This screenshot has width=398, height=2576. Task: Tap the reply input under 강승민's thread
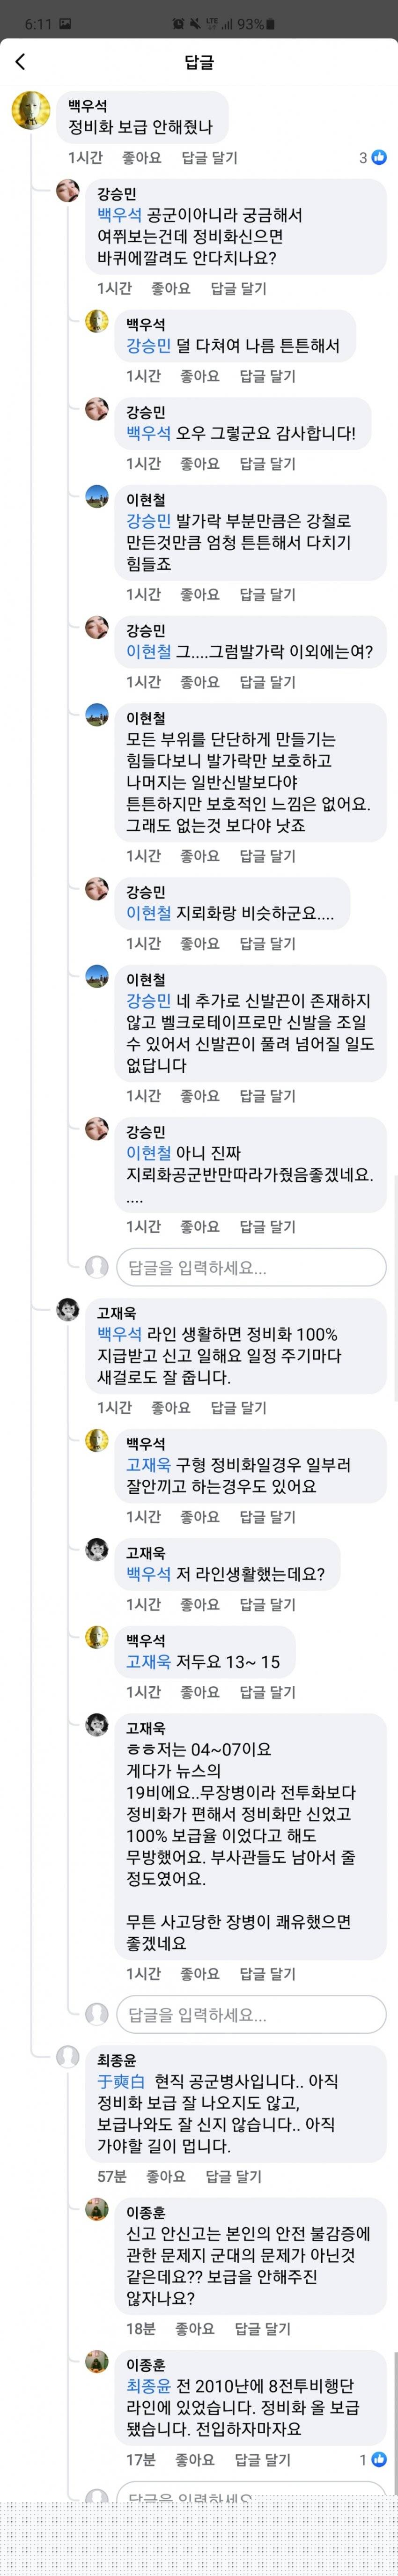(250, 1267)
